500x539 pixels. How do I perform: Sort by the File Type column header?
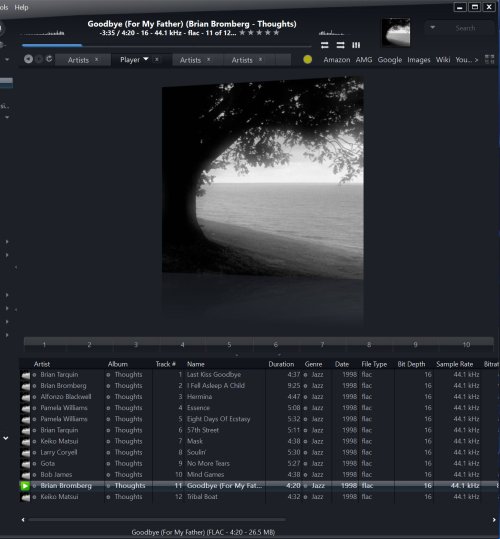coord(374,364)
